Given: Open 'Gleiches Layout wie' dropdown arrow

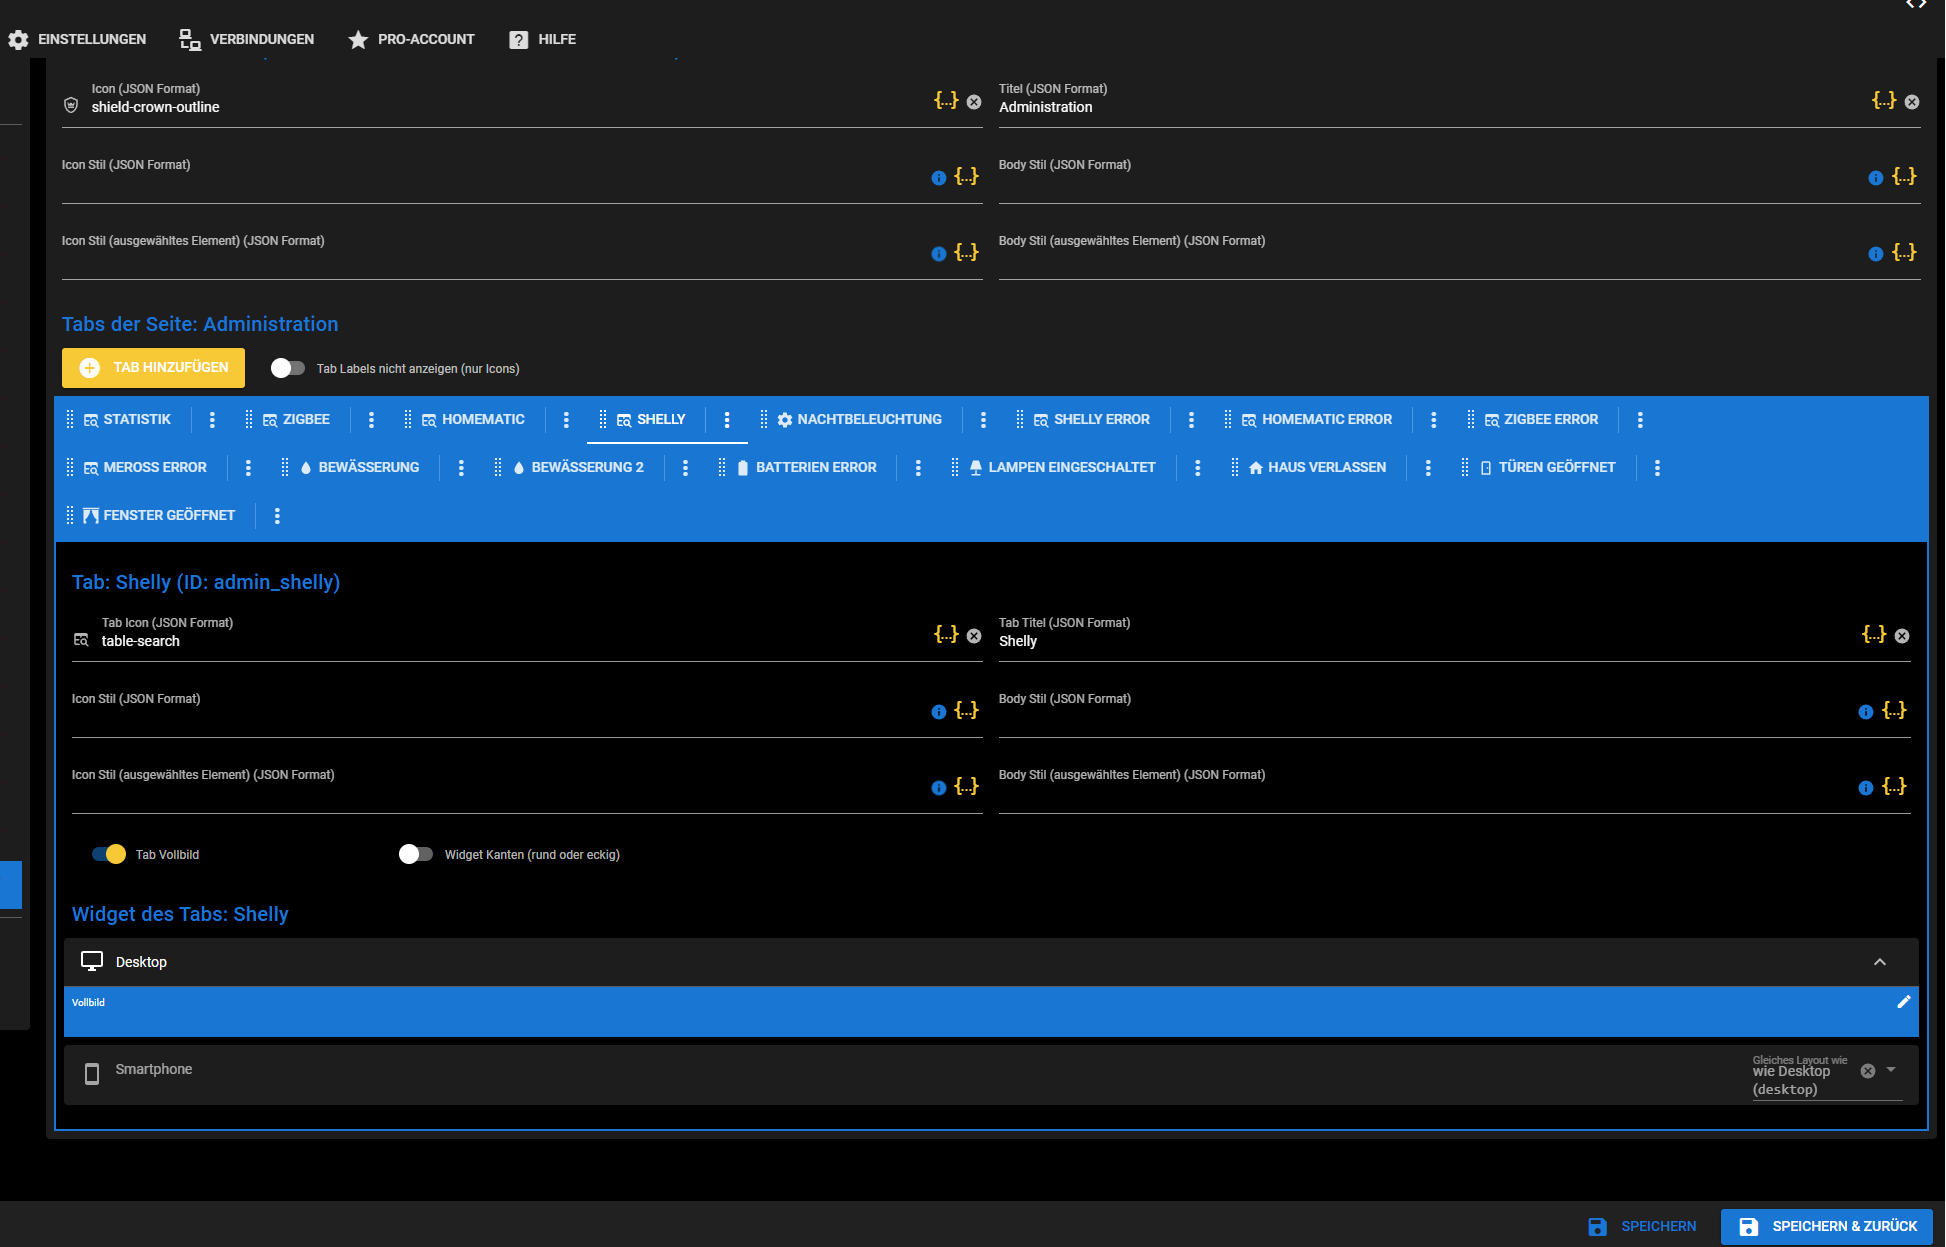Looking at the screenshot, I should point(1891,1070).
